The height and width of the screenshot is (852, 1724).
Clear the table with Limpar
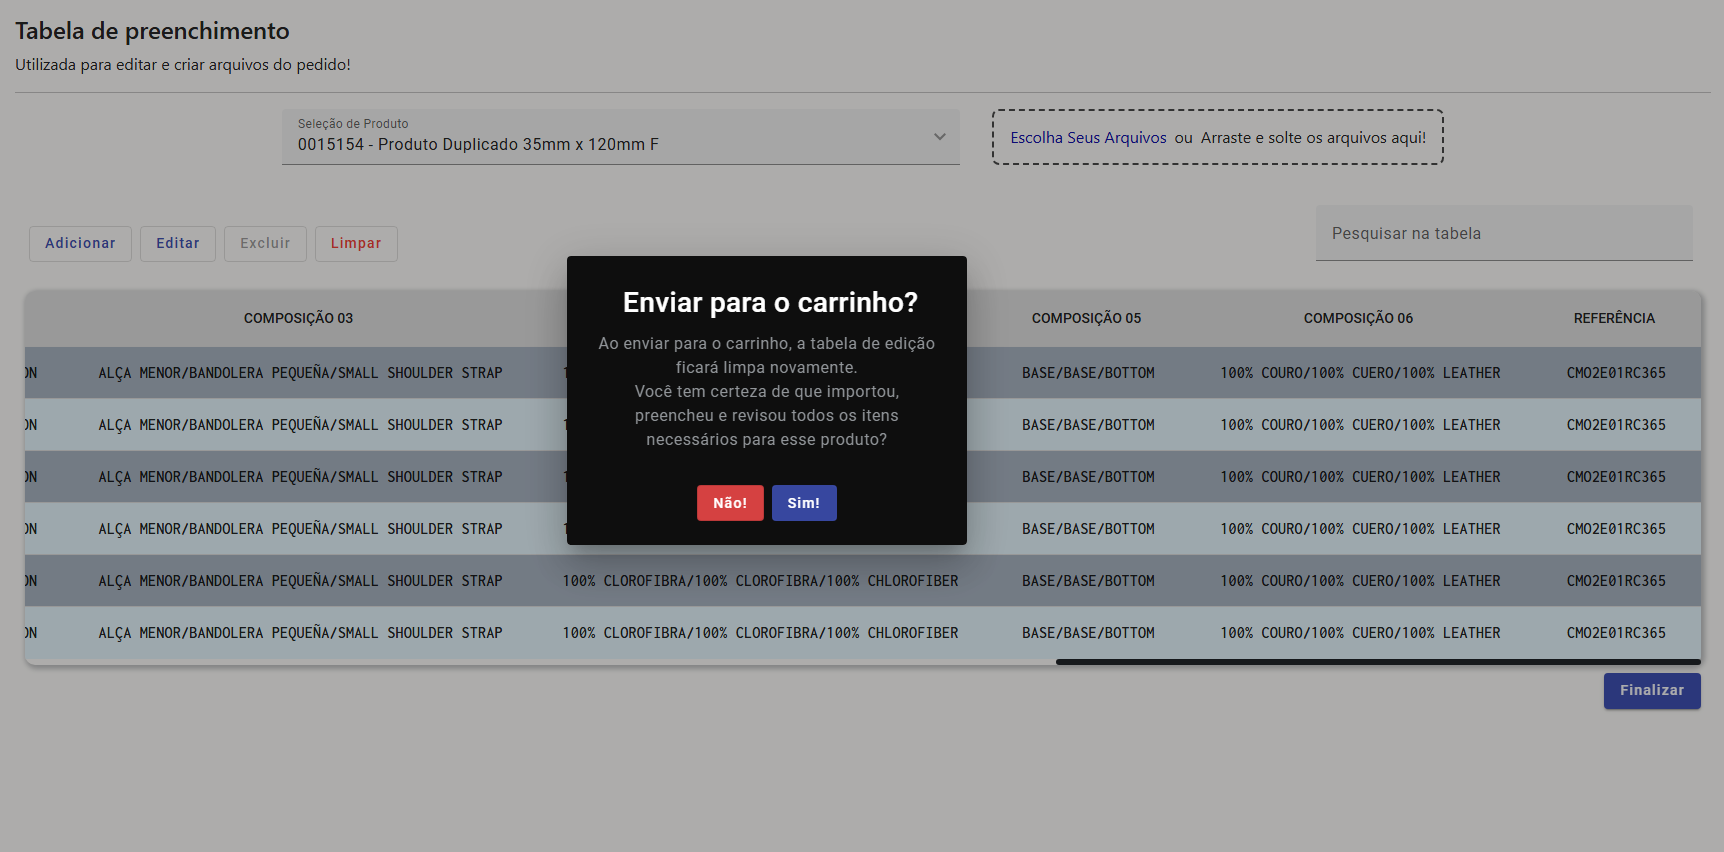tap(356, 244)
